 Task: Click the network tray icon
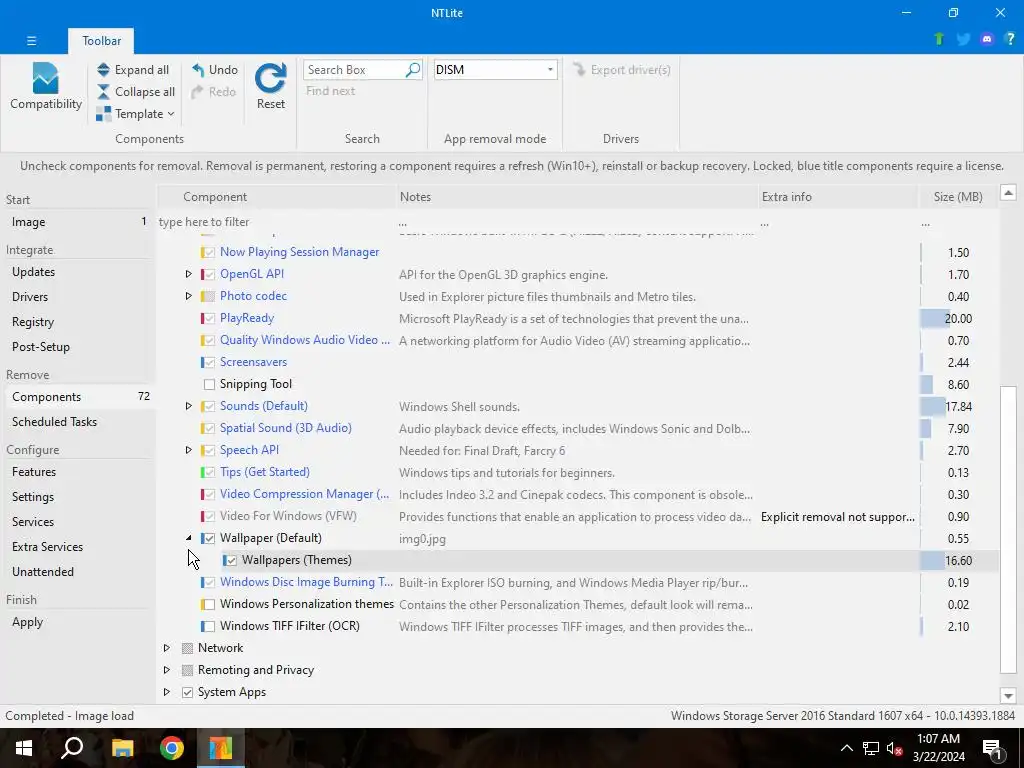(871, 748)
